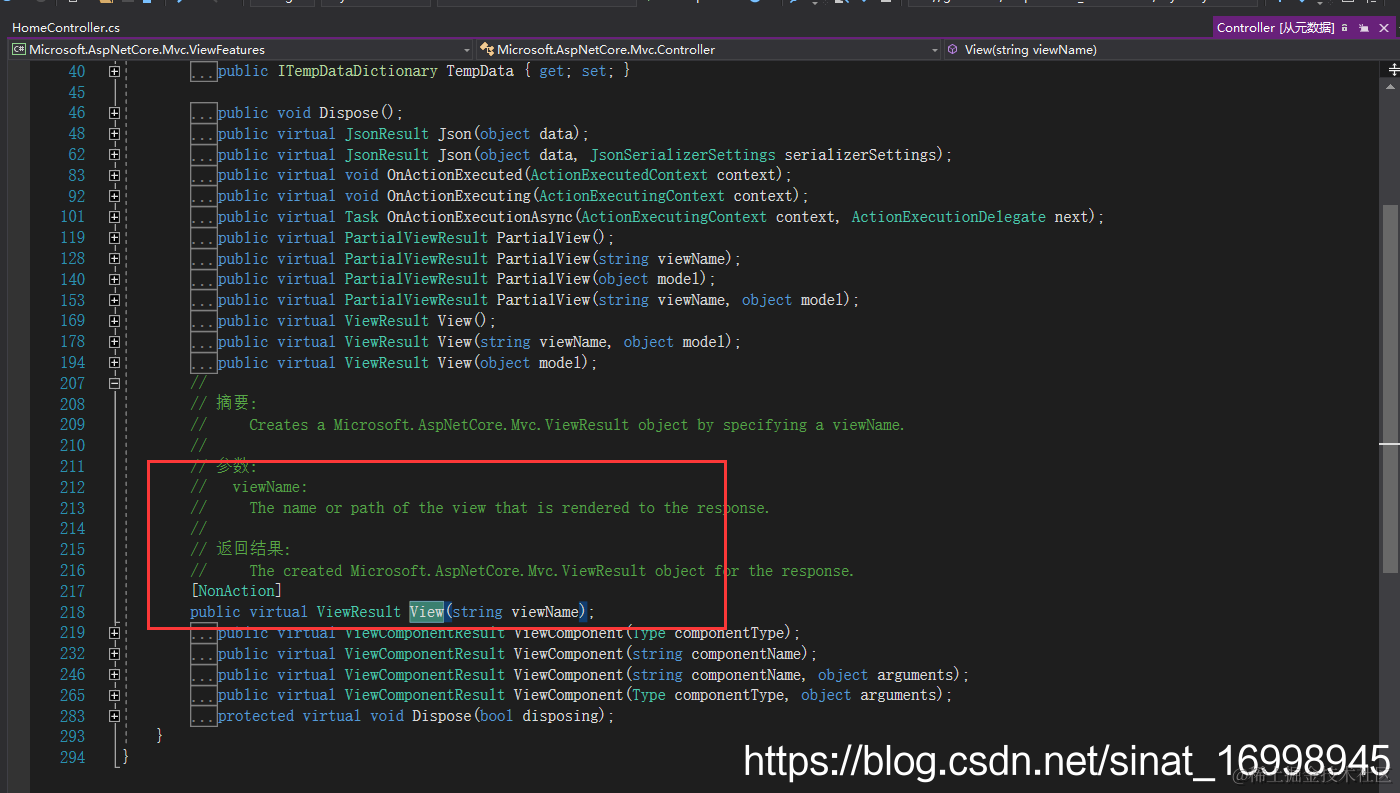The width and height of the screenshot is (1400, 793).
Task: Click the Task return type on line 101
Action: click(362, 217)
